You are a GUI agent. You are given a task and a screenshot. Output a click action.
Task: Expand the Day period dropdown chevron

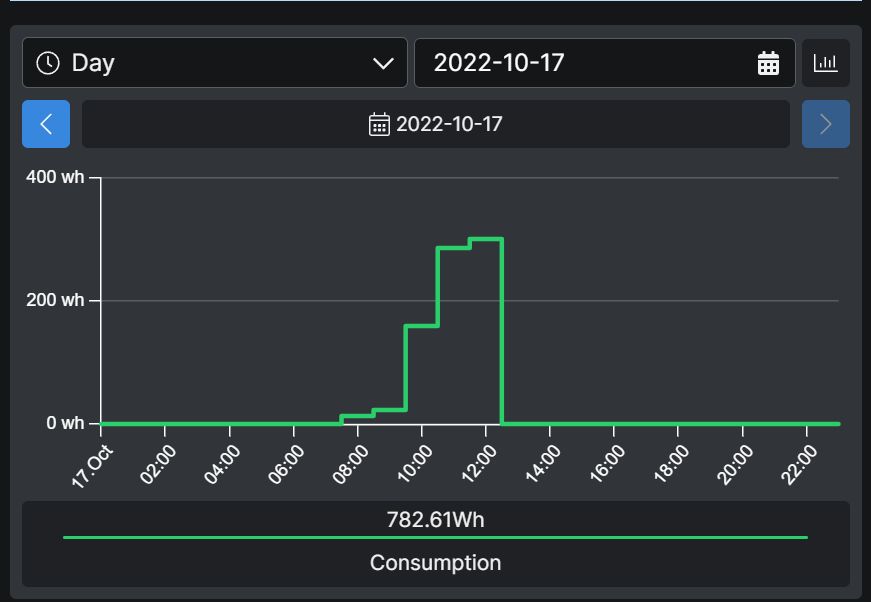(383, 63)
